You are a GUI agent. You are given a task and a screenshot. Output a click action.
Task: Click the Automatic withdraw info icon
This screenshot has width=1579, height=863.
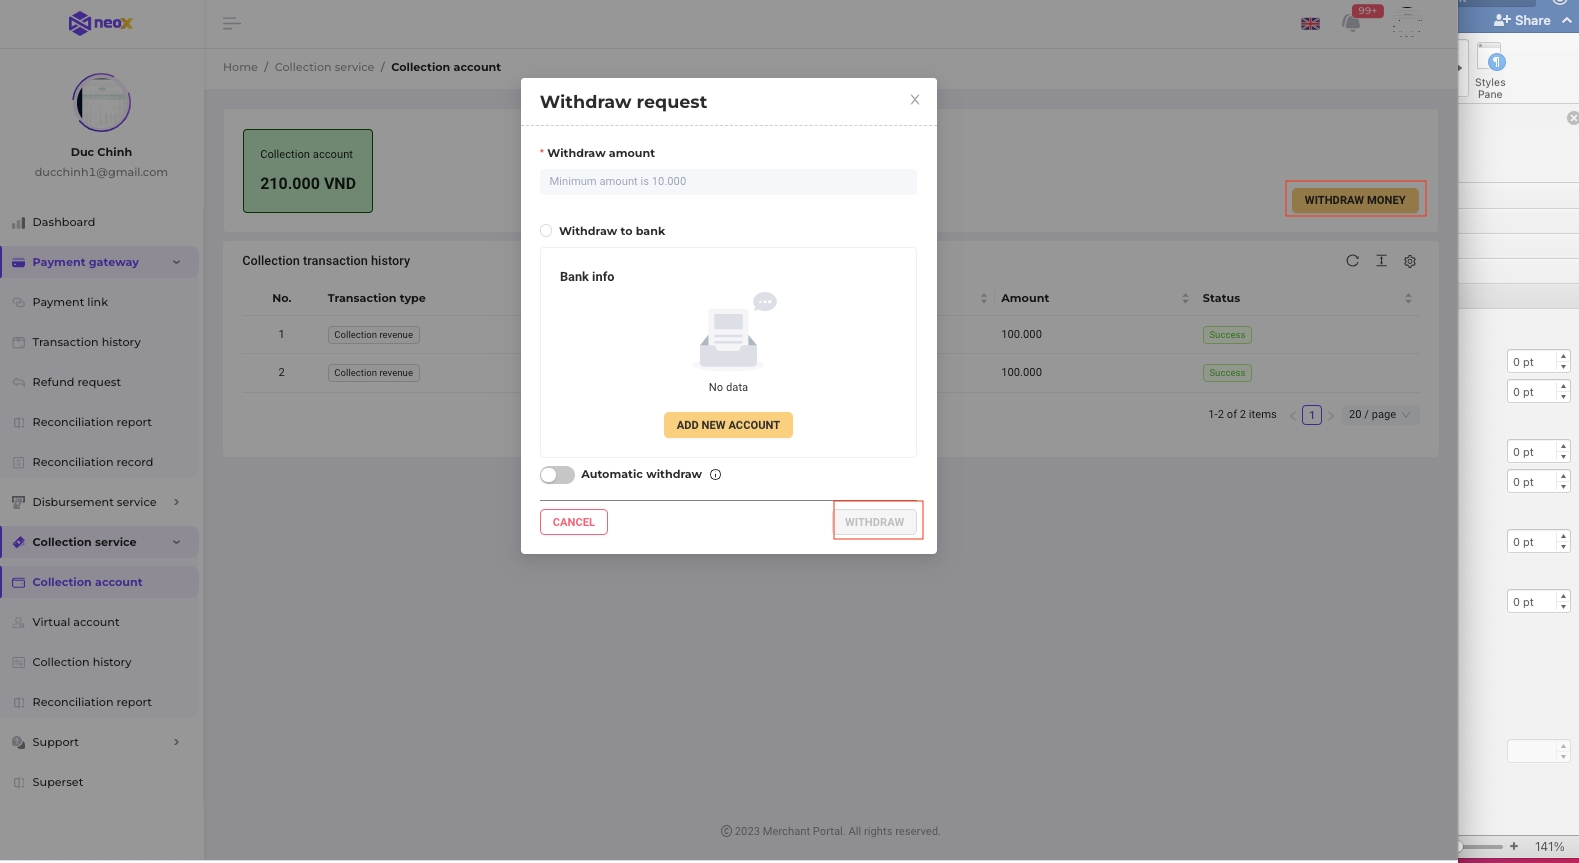pos(715,475)
